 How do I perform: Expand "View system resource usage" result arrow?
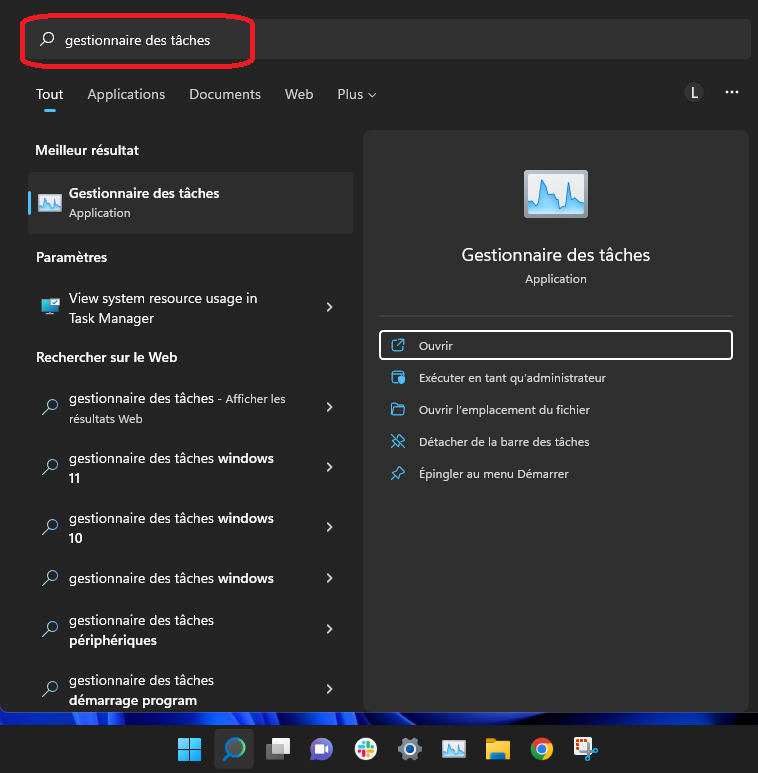pyautogui.click(x=329, y=308)
